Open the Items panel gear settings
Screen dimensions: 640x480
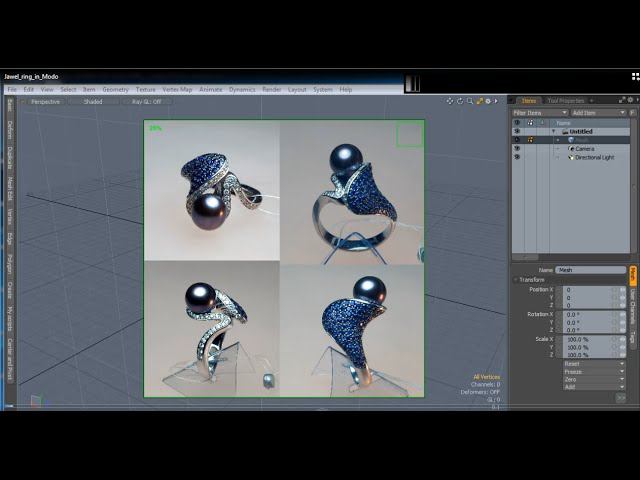pos(630,100)
